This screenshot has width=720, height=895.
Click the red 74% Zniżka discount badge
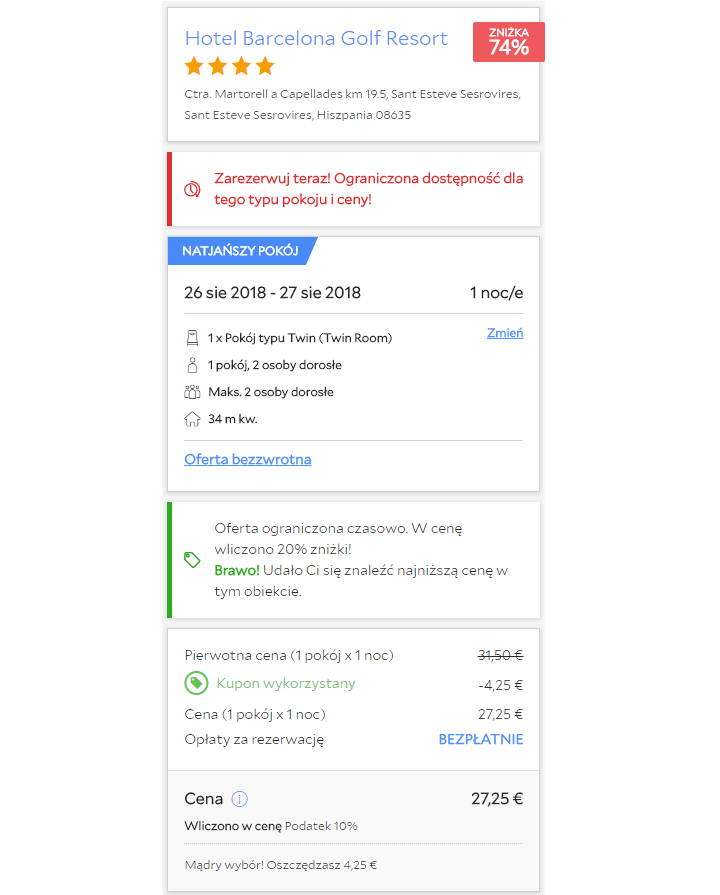coord(509,42)
